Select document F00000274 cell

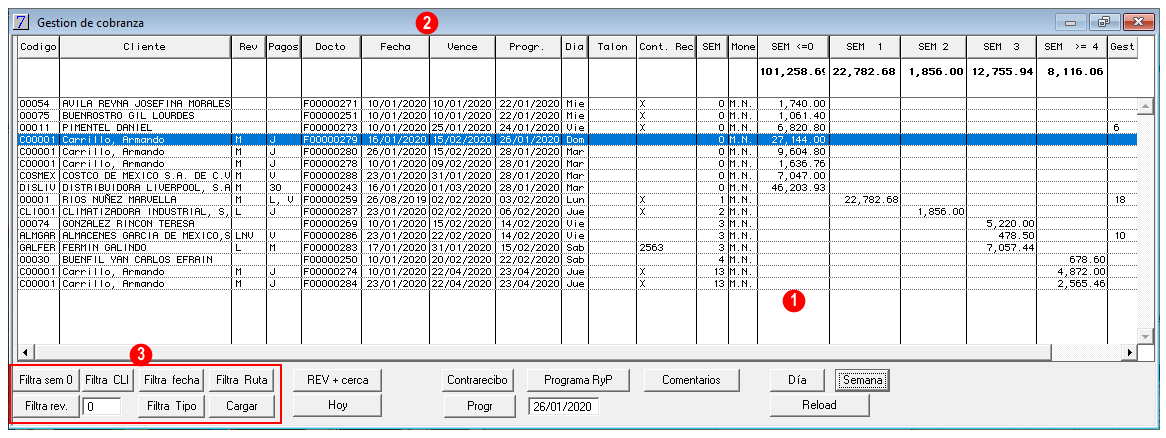point(331,271)
